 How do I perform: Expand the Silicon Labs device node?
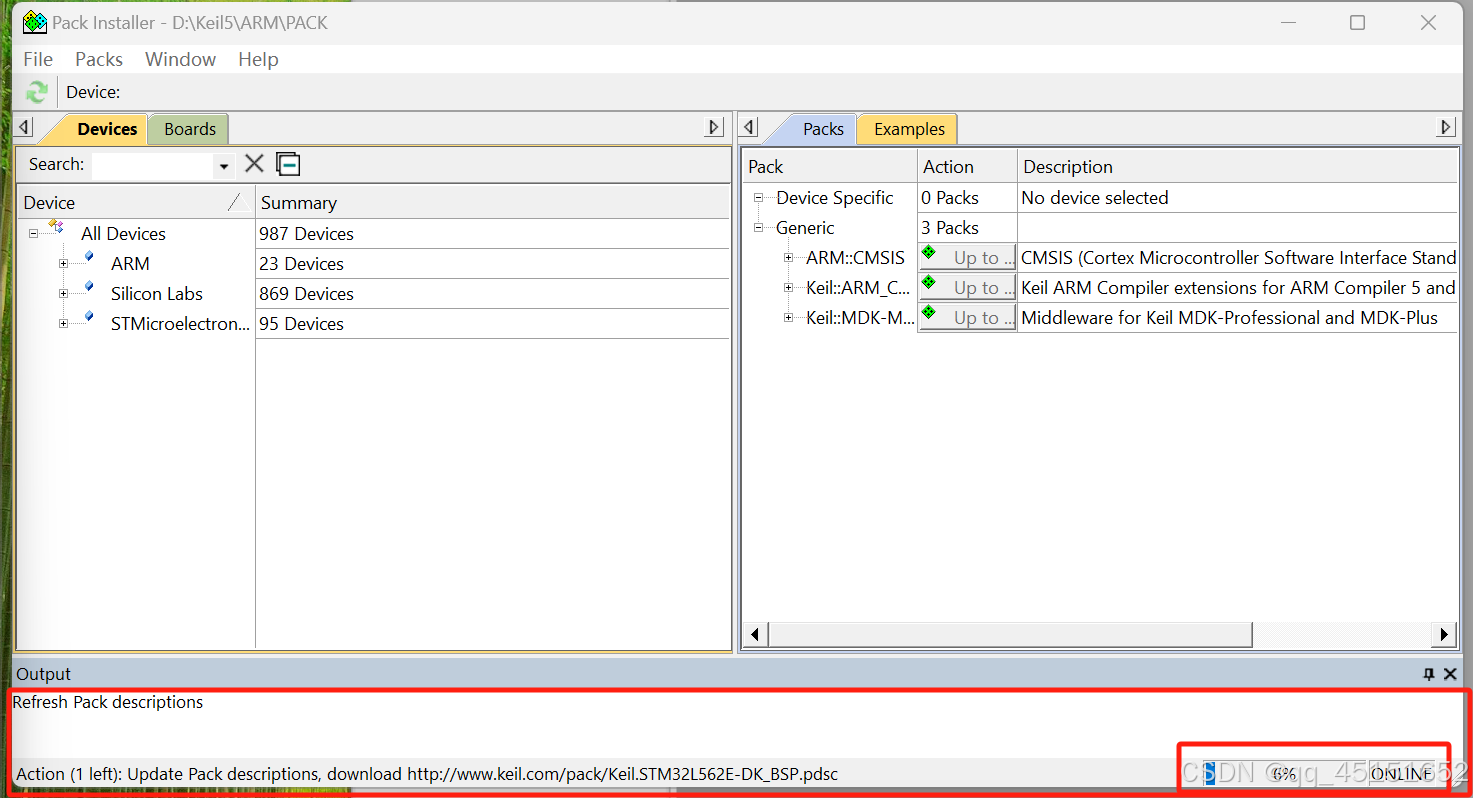pos(63,294)
